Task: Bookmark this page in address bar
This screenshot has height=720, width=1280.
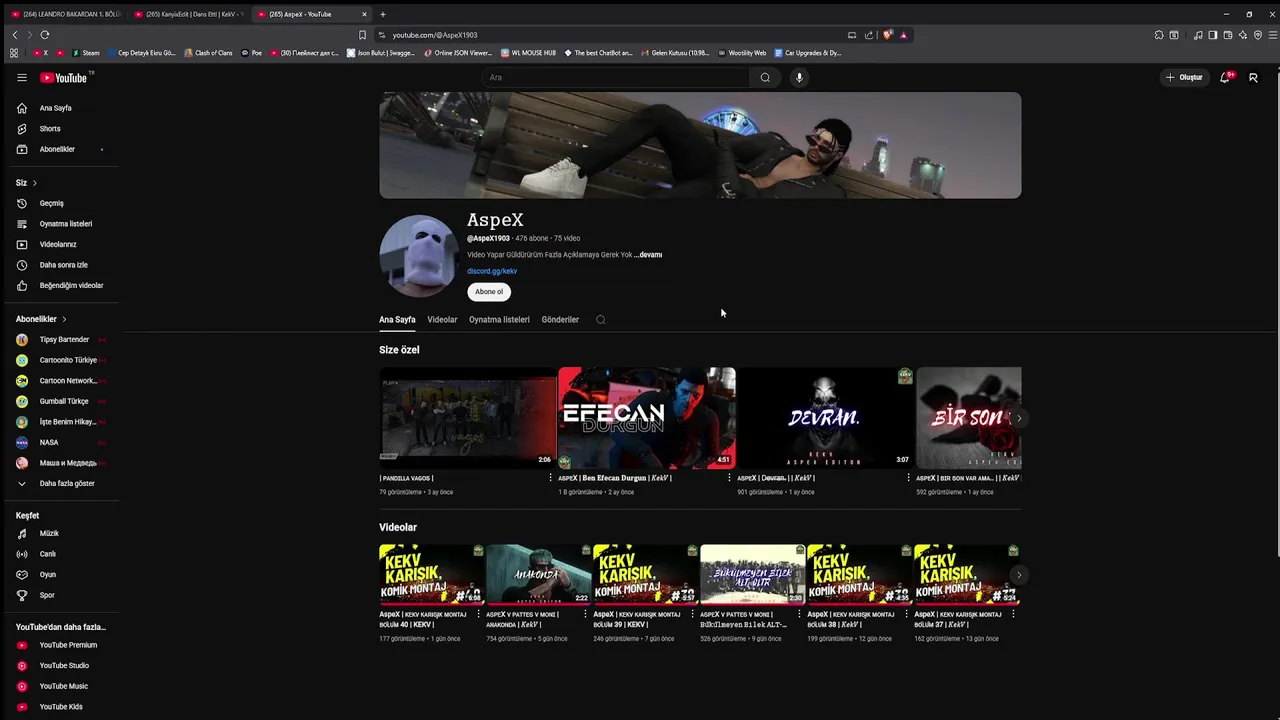Action: 362,35
